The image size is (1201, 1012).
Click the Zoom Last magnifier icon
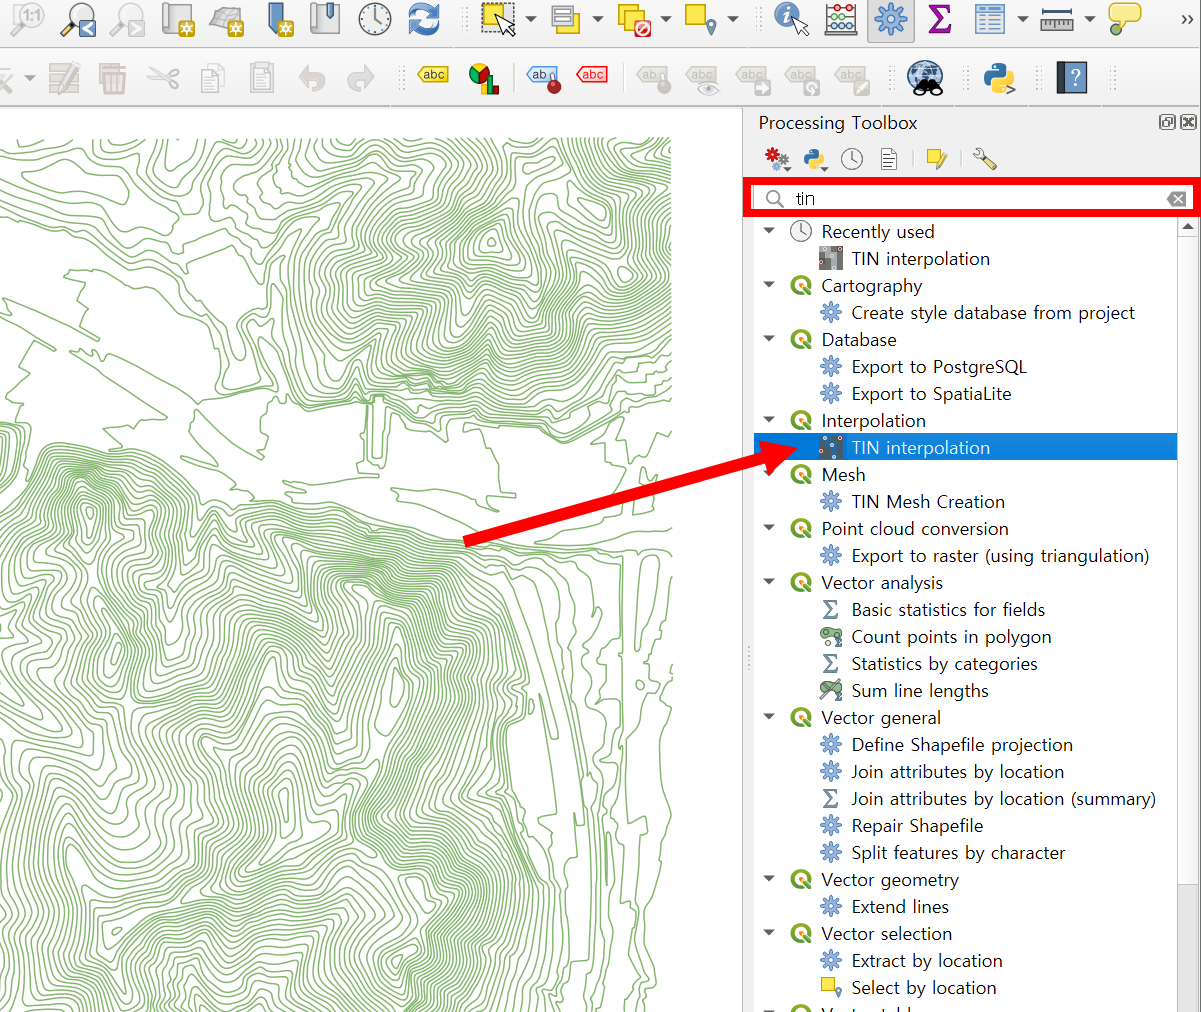[x=77, y=19]
